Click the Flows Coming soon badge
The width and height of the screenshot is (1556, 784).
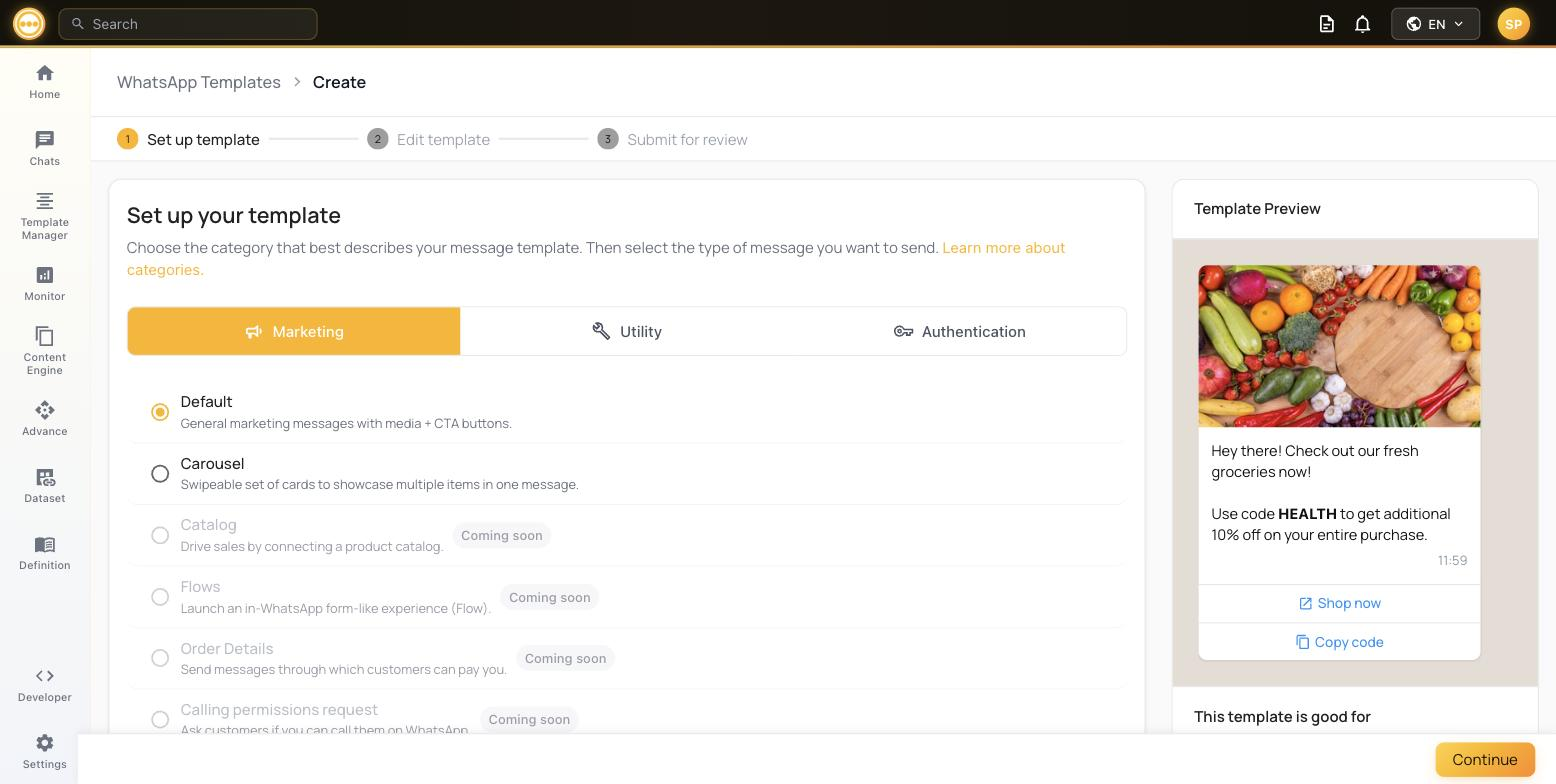tap(549, 597)
